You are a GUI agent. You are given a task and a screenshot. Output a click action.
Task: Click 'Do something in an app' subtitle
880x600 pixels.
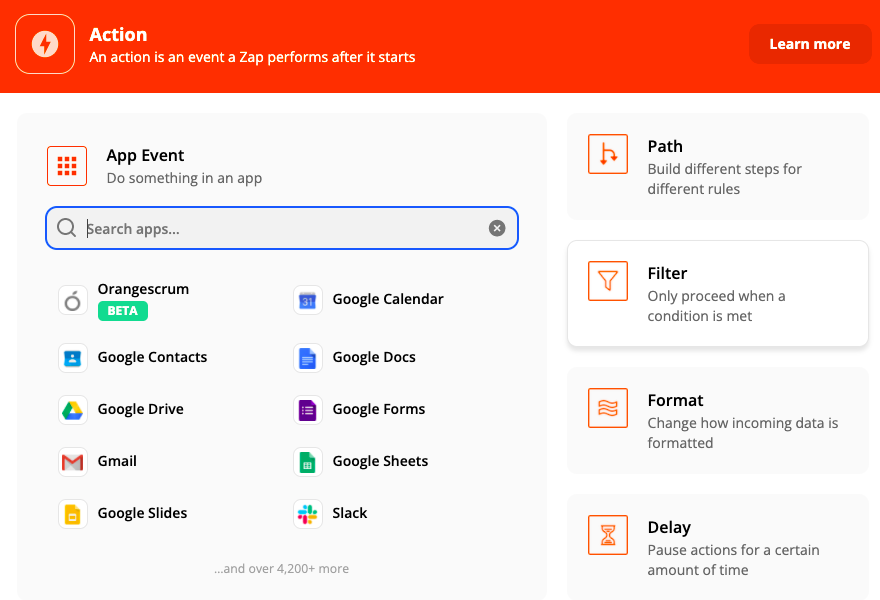pos(184,178)
